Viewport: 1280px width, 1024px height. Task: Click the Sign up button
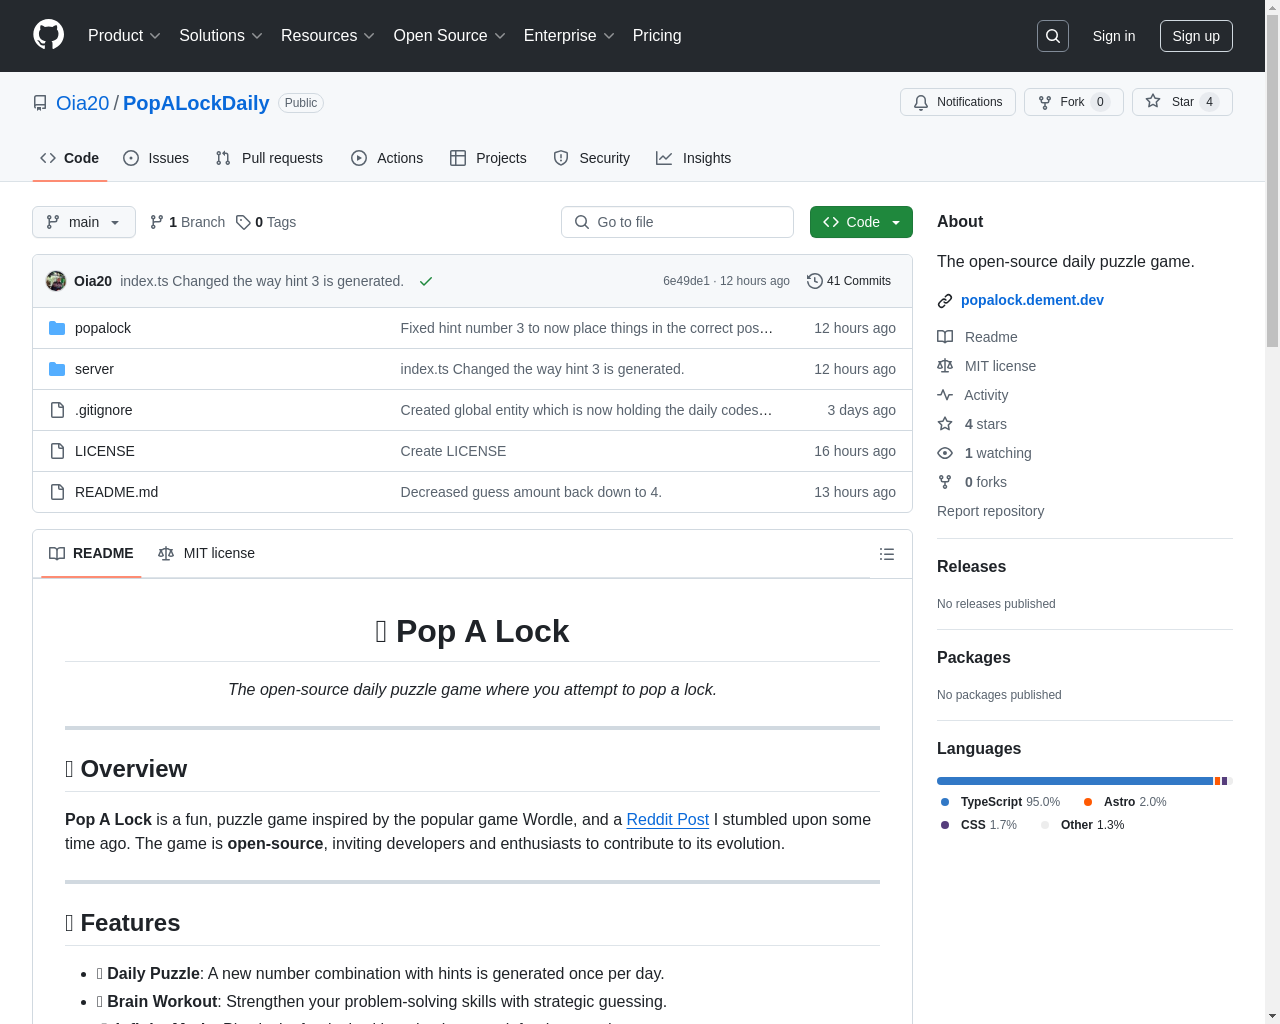point(1196,36)
